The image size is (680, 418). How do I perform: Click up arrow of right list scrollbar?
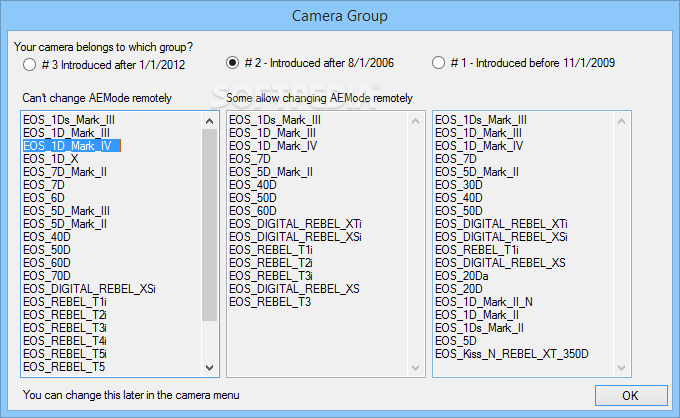(x=621, y=121)
